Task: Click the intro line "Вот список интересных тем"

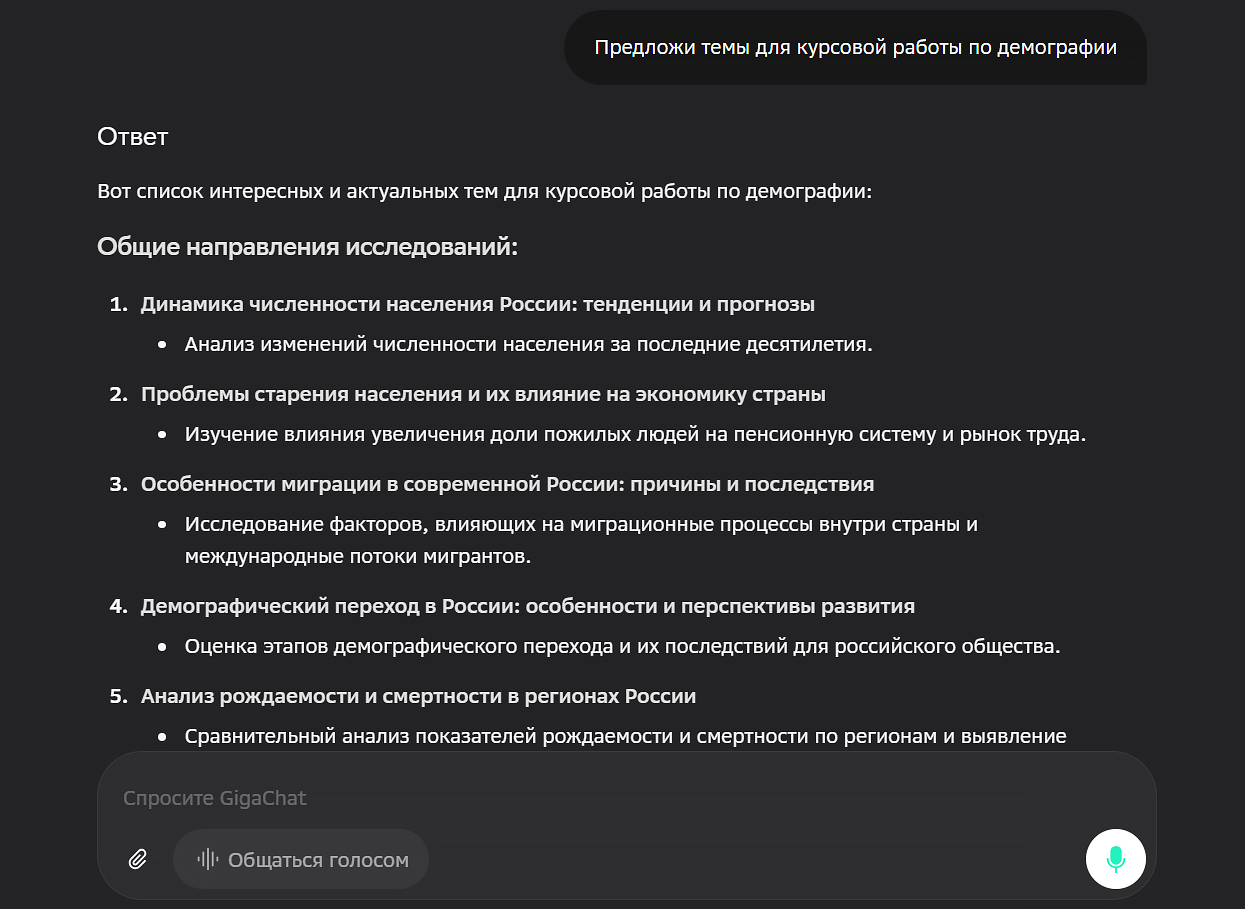Action: click(x=485, y=191)
